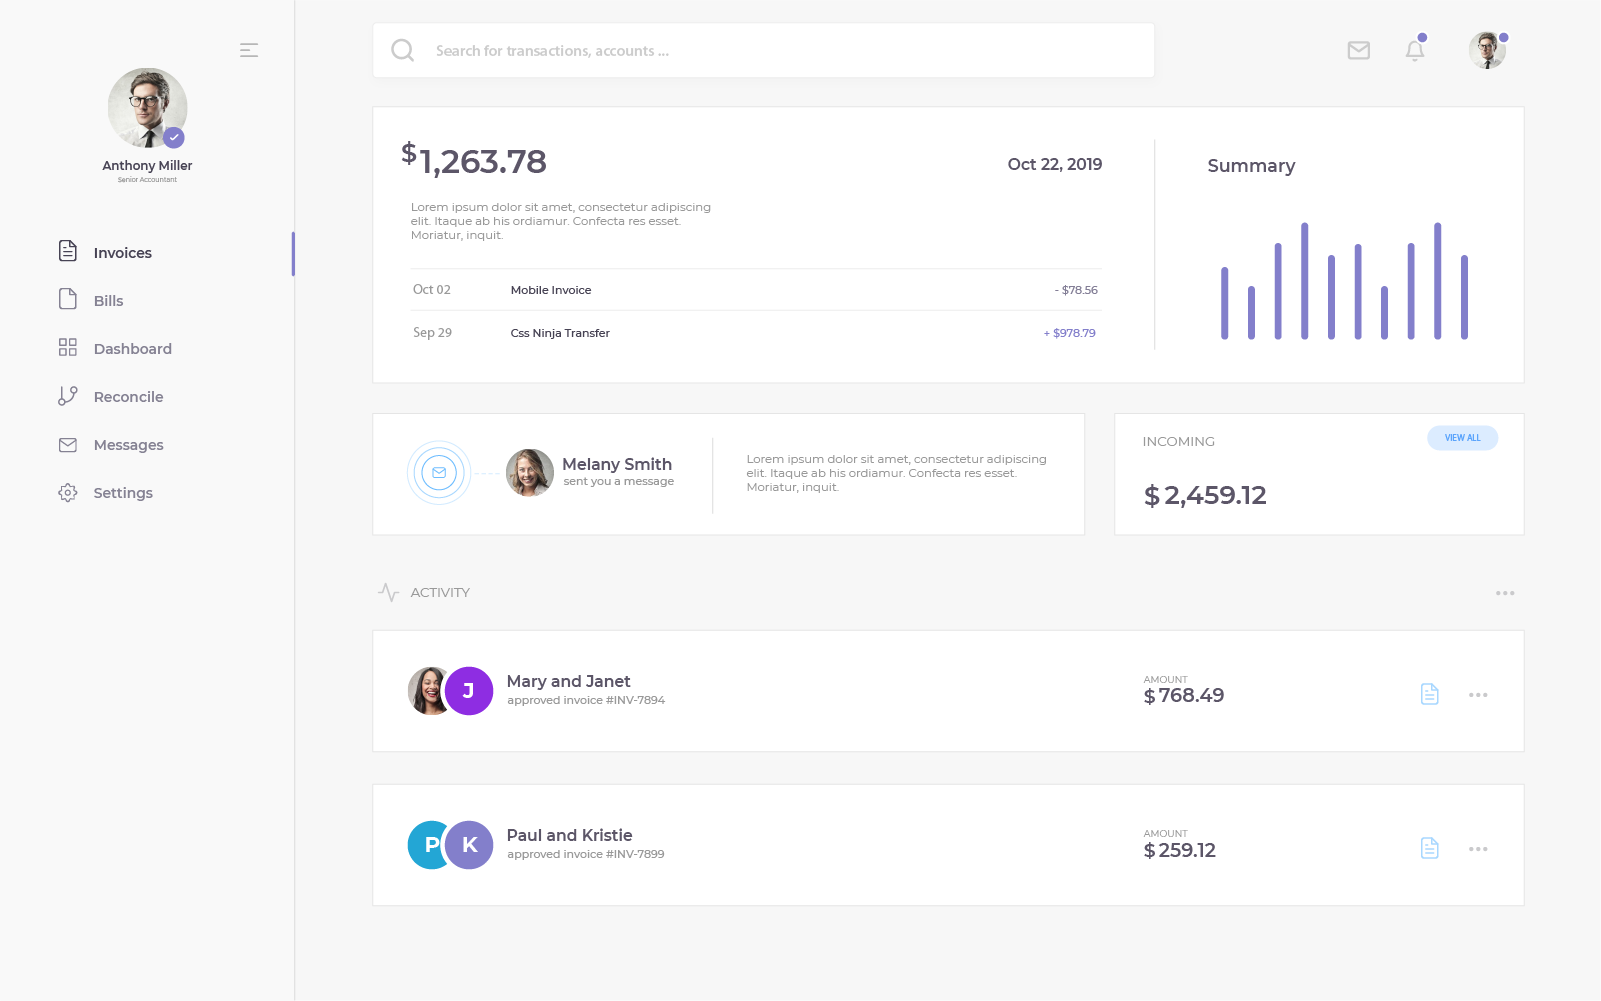
Task: Click the search magnifier icon
Action: 402,50
